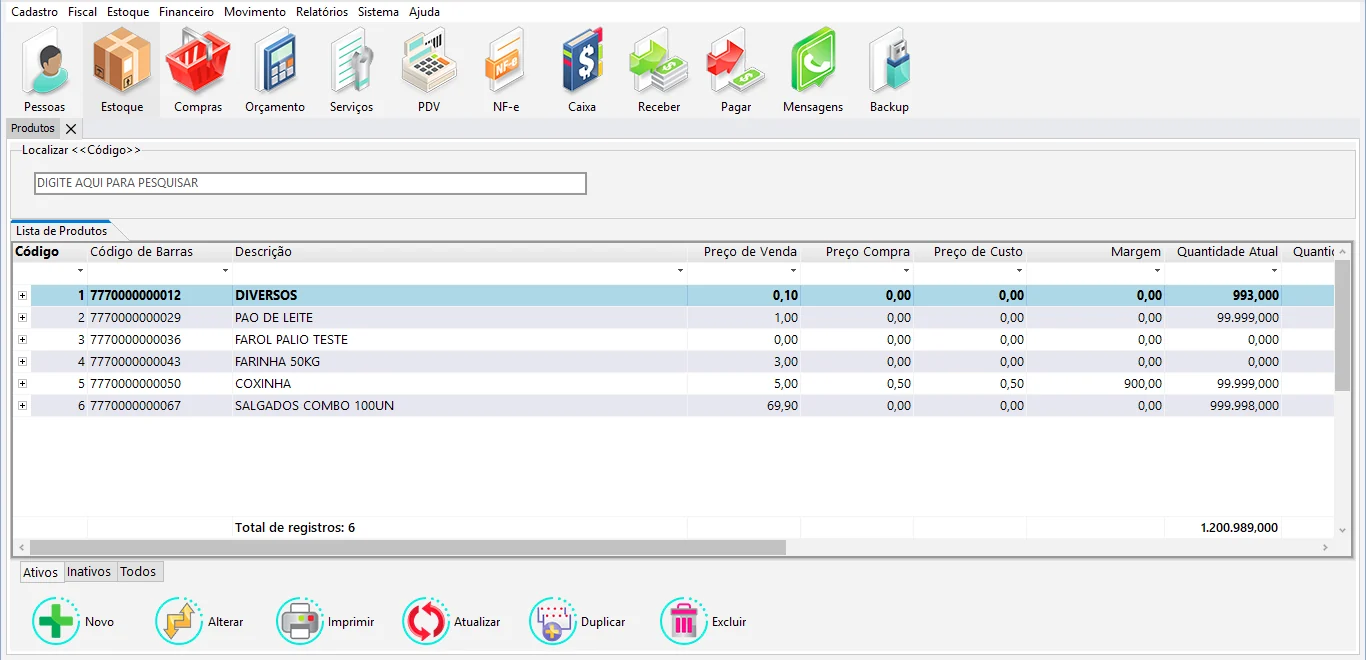Open the Descrição column filter dropdown
1366x660 pixels.
[680, 271]
